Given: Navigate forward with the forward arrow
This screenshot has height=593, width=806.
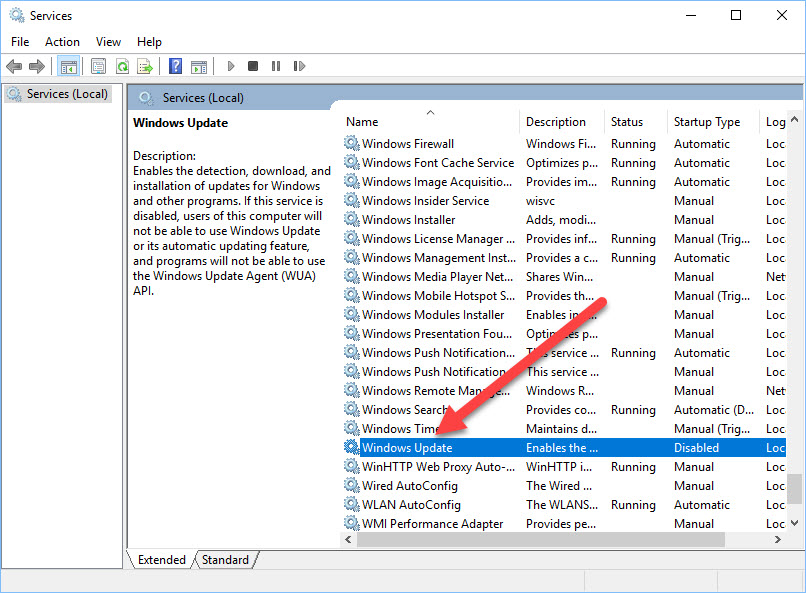Looking at the screenshot, I should pos(38,66).
